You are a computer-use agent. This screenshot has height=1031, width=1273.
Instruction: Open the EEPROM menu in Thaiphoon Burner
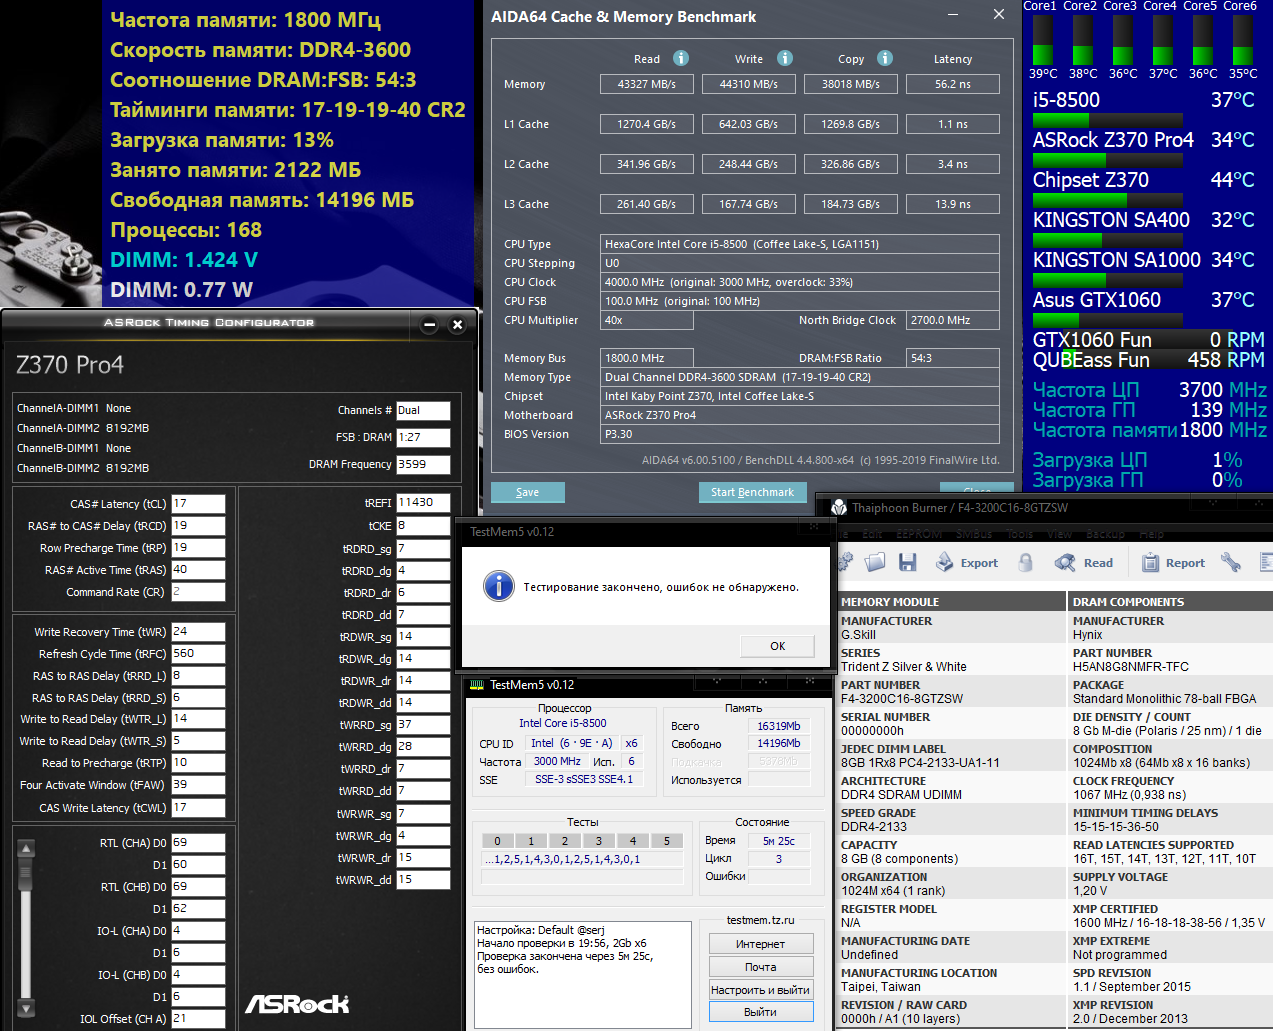919,534
